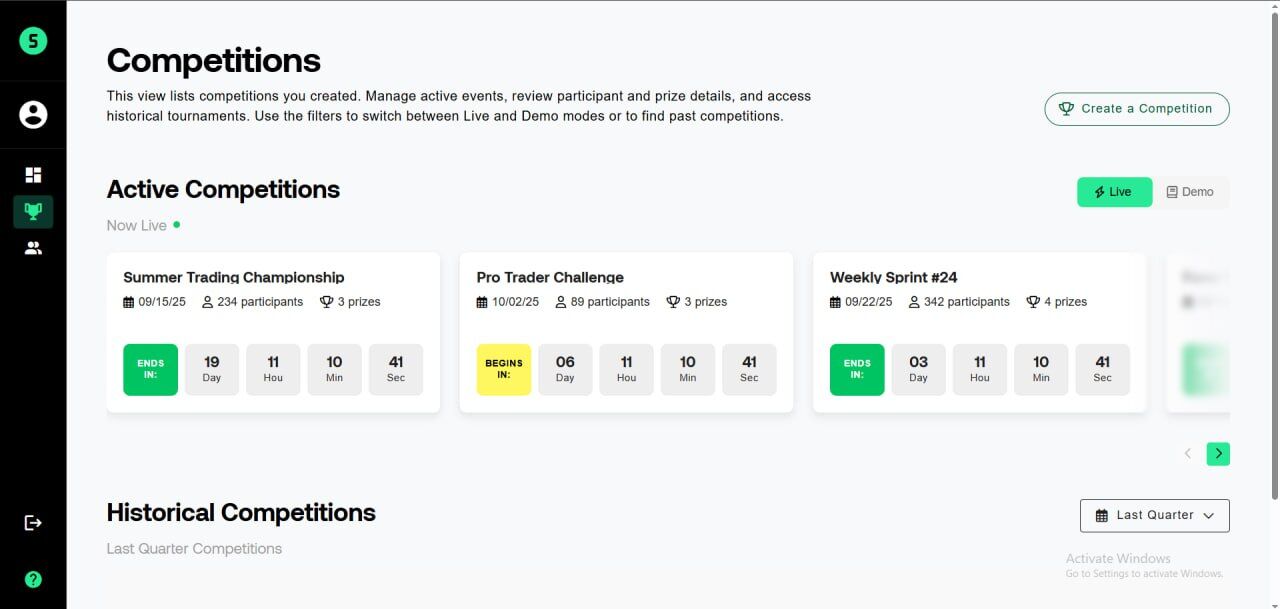The height and width of the screenshot is (609, 1280).
Task: Click the page vertical scrollbar
Action: [1273, 250]
